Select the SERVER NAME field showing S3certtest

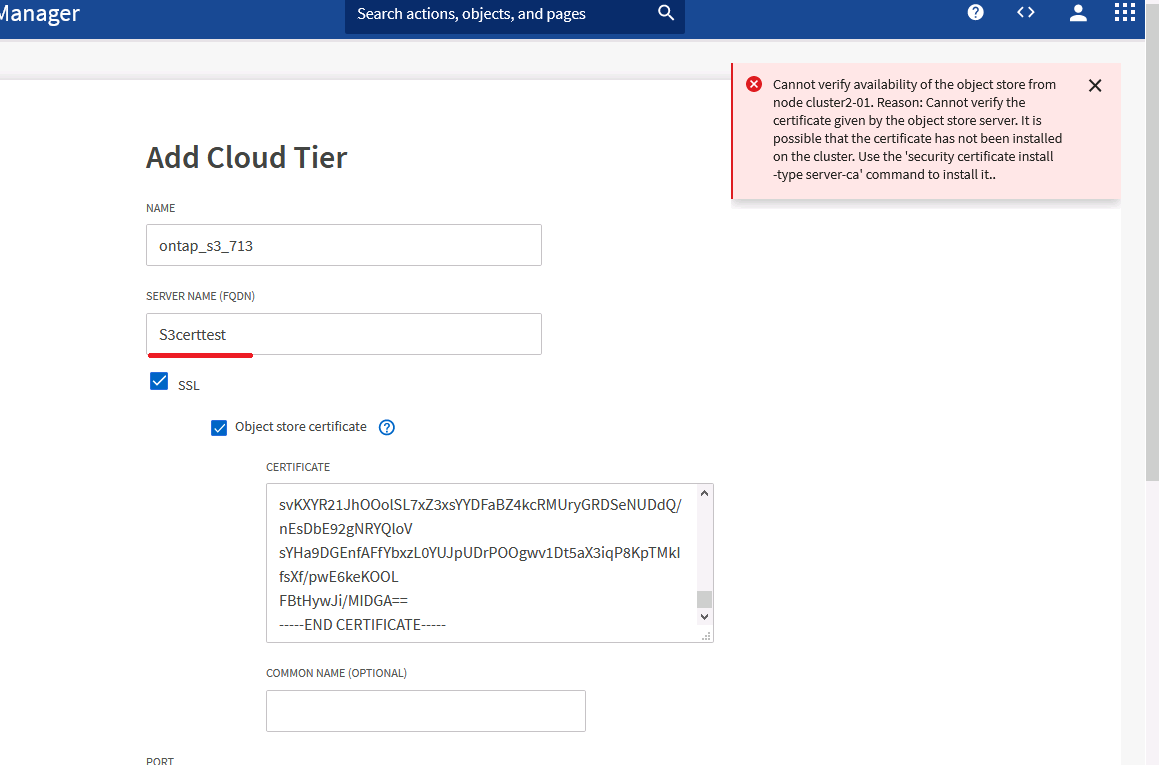(344, 334)
